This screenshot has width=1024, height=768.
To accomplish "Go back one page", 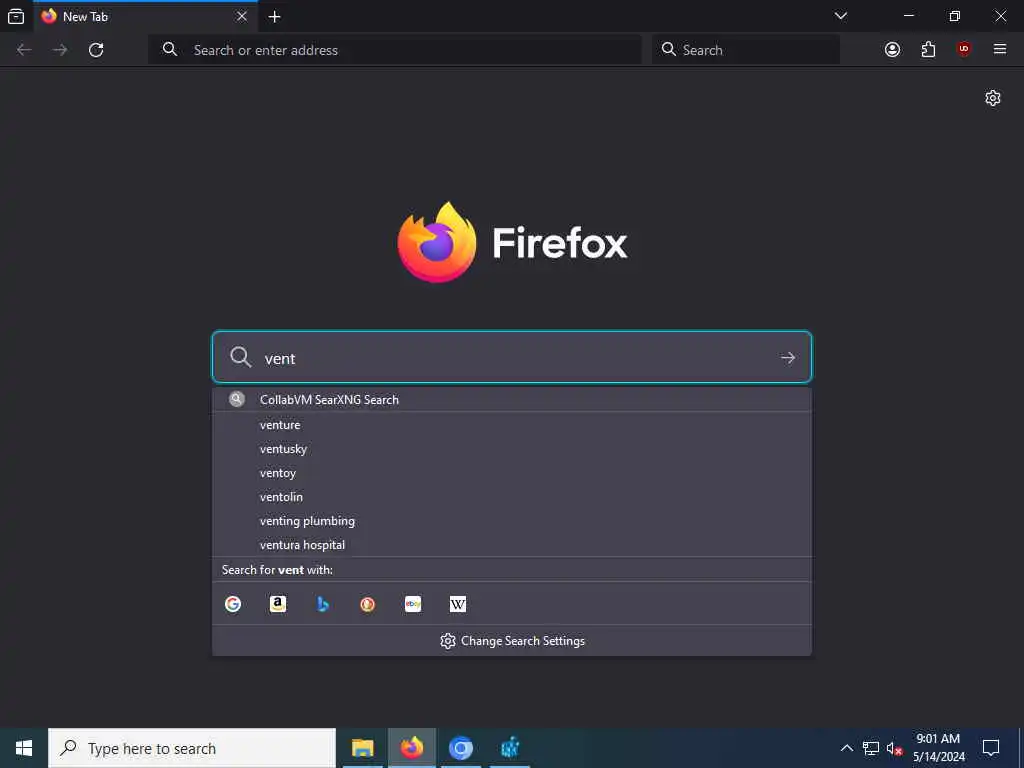I will (24, 50).
